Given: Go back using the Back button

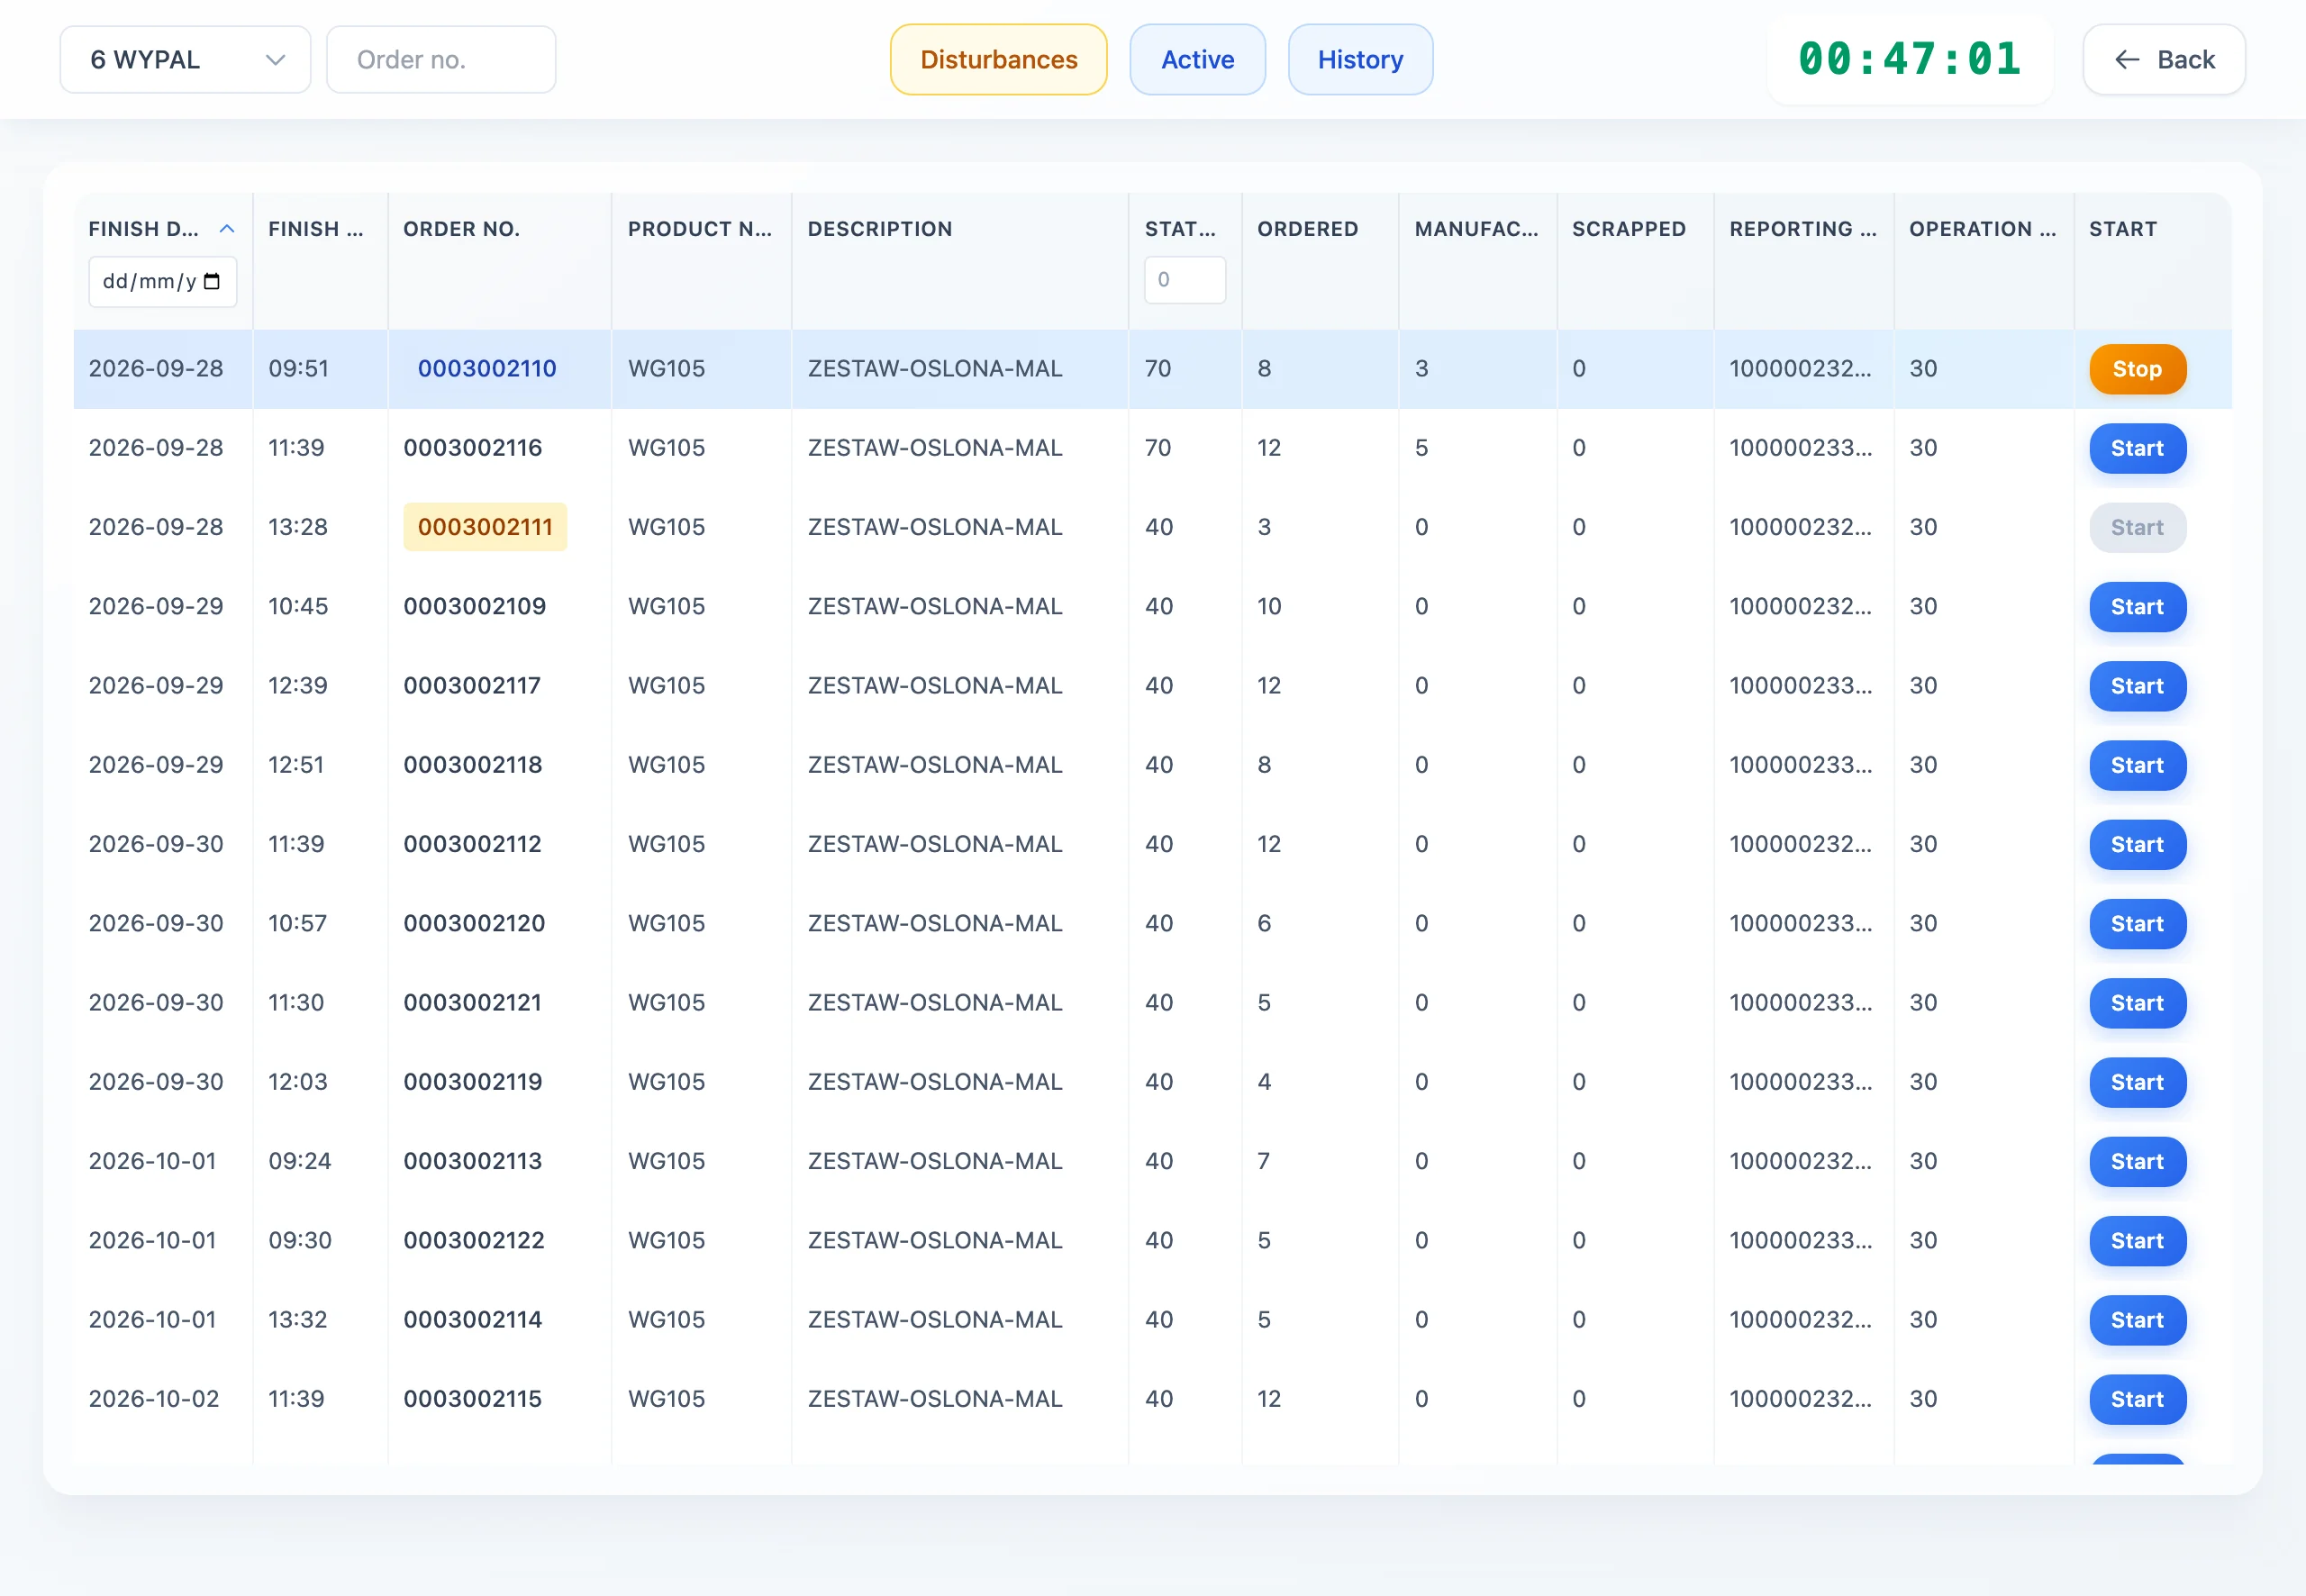Looking at the screenshot, I should pos(2164,60).
